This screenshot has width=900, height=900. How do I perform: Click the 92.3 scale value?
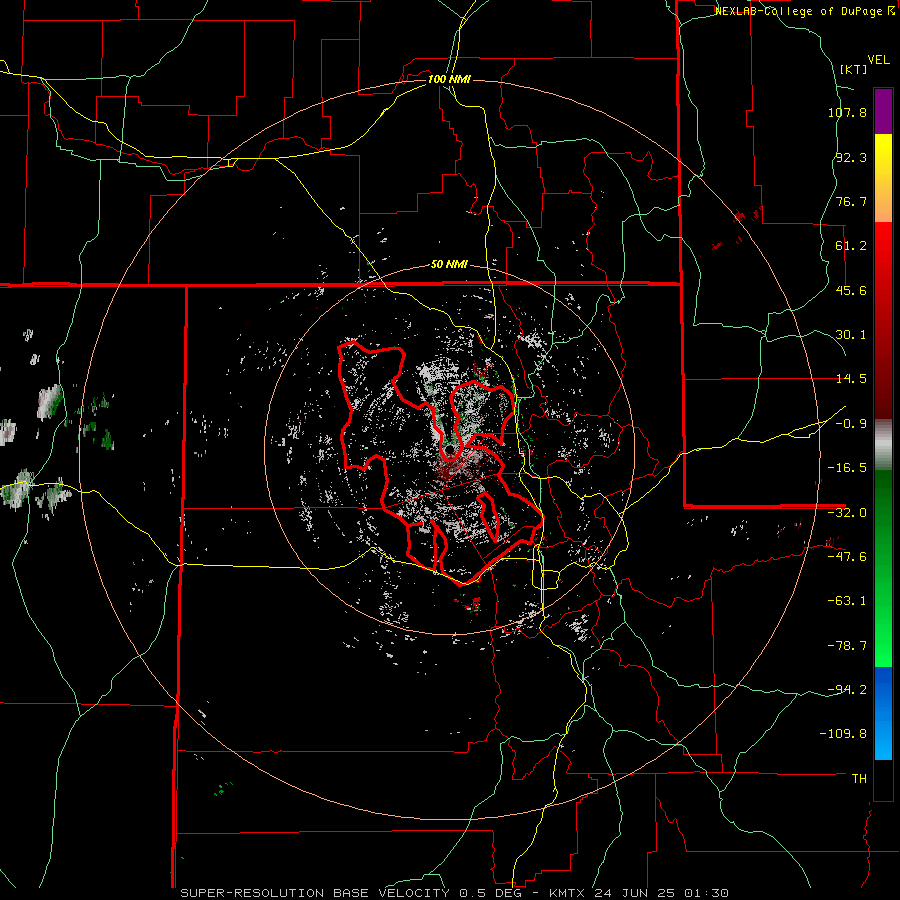coord(851,157)
